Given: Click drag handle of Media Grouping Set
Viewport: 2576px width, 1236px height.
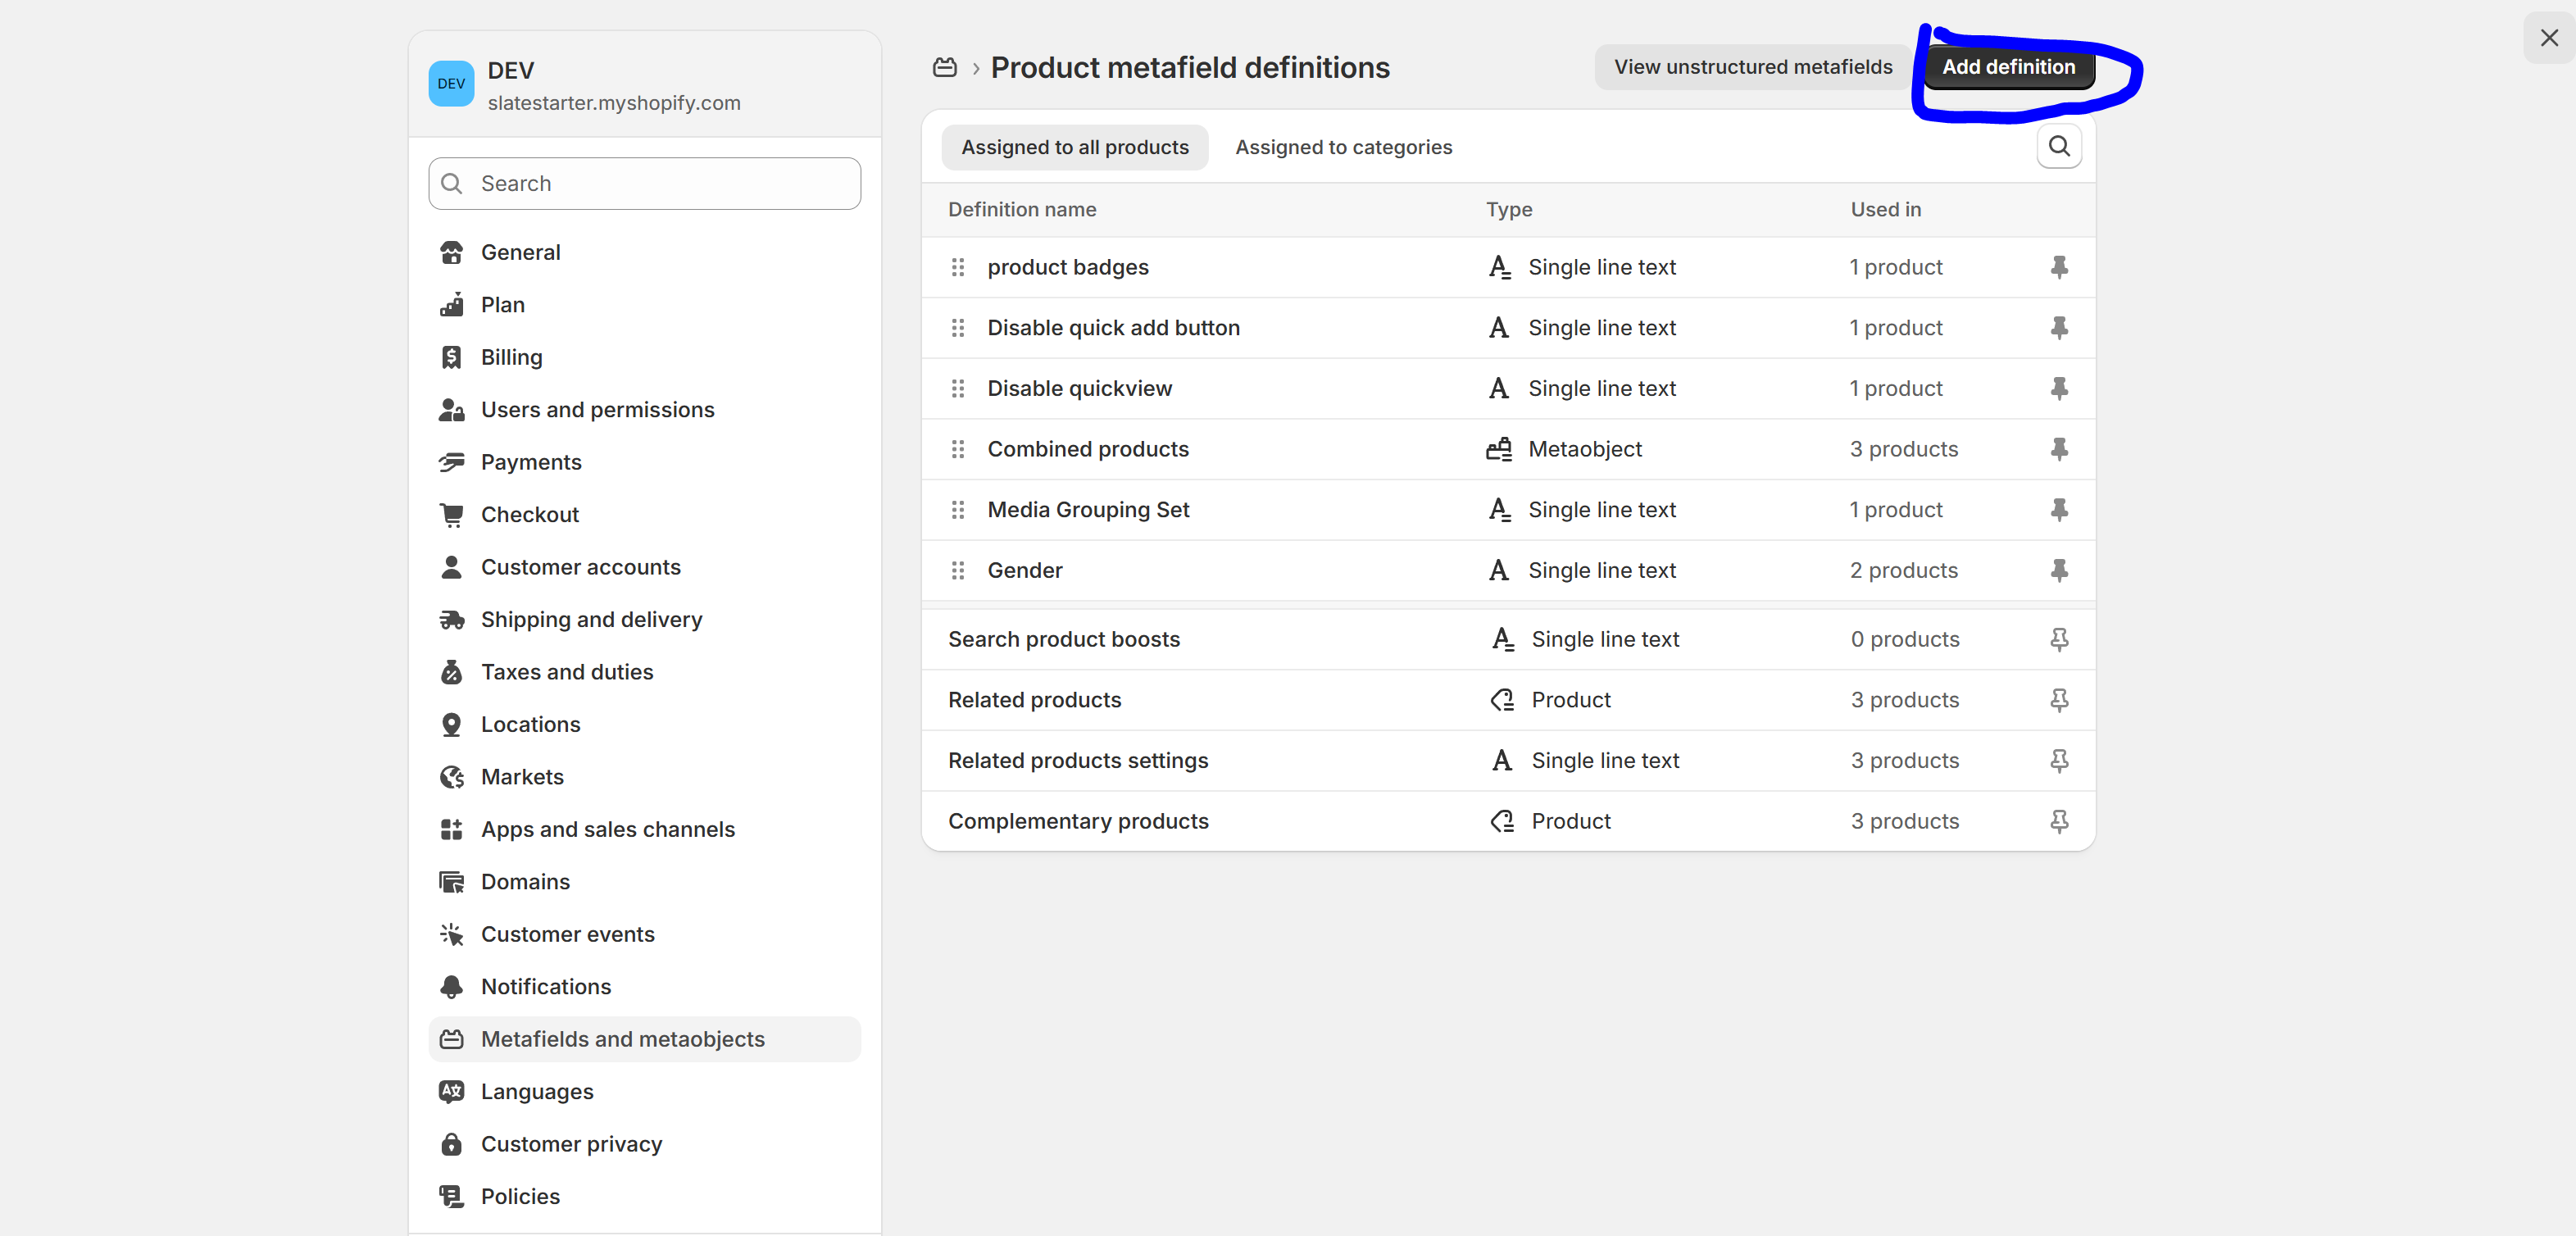Looking at the screenshot, I should [958, 510].
